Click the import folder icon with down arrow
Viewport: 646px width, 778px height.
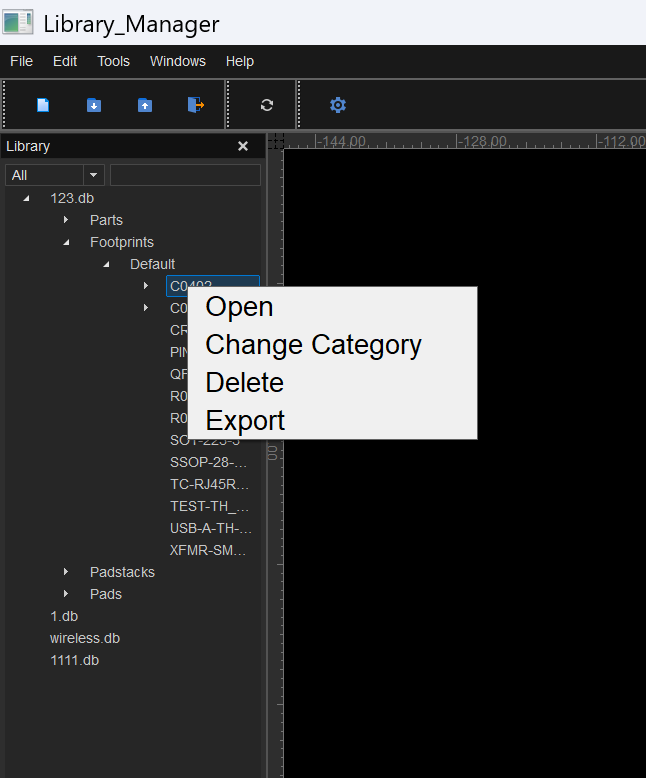[94, 105]
